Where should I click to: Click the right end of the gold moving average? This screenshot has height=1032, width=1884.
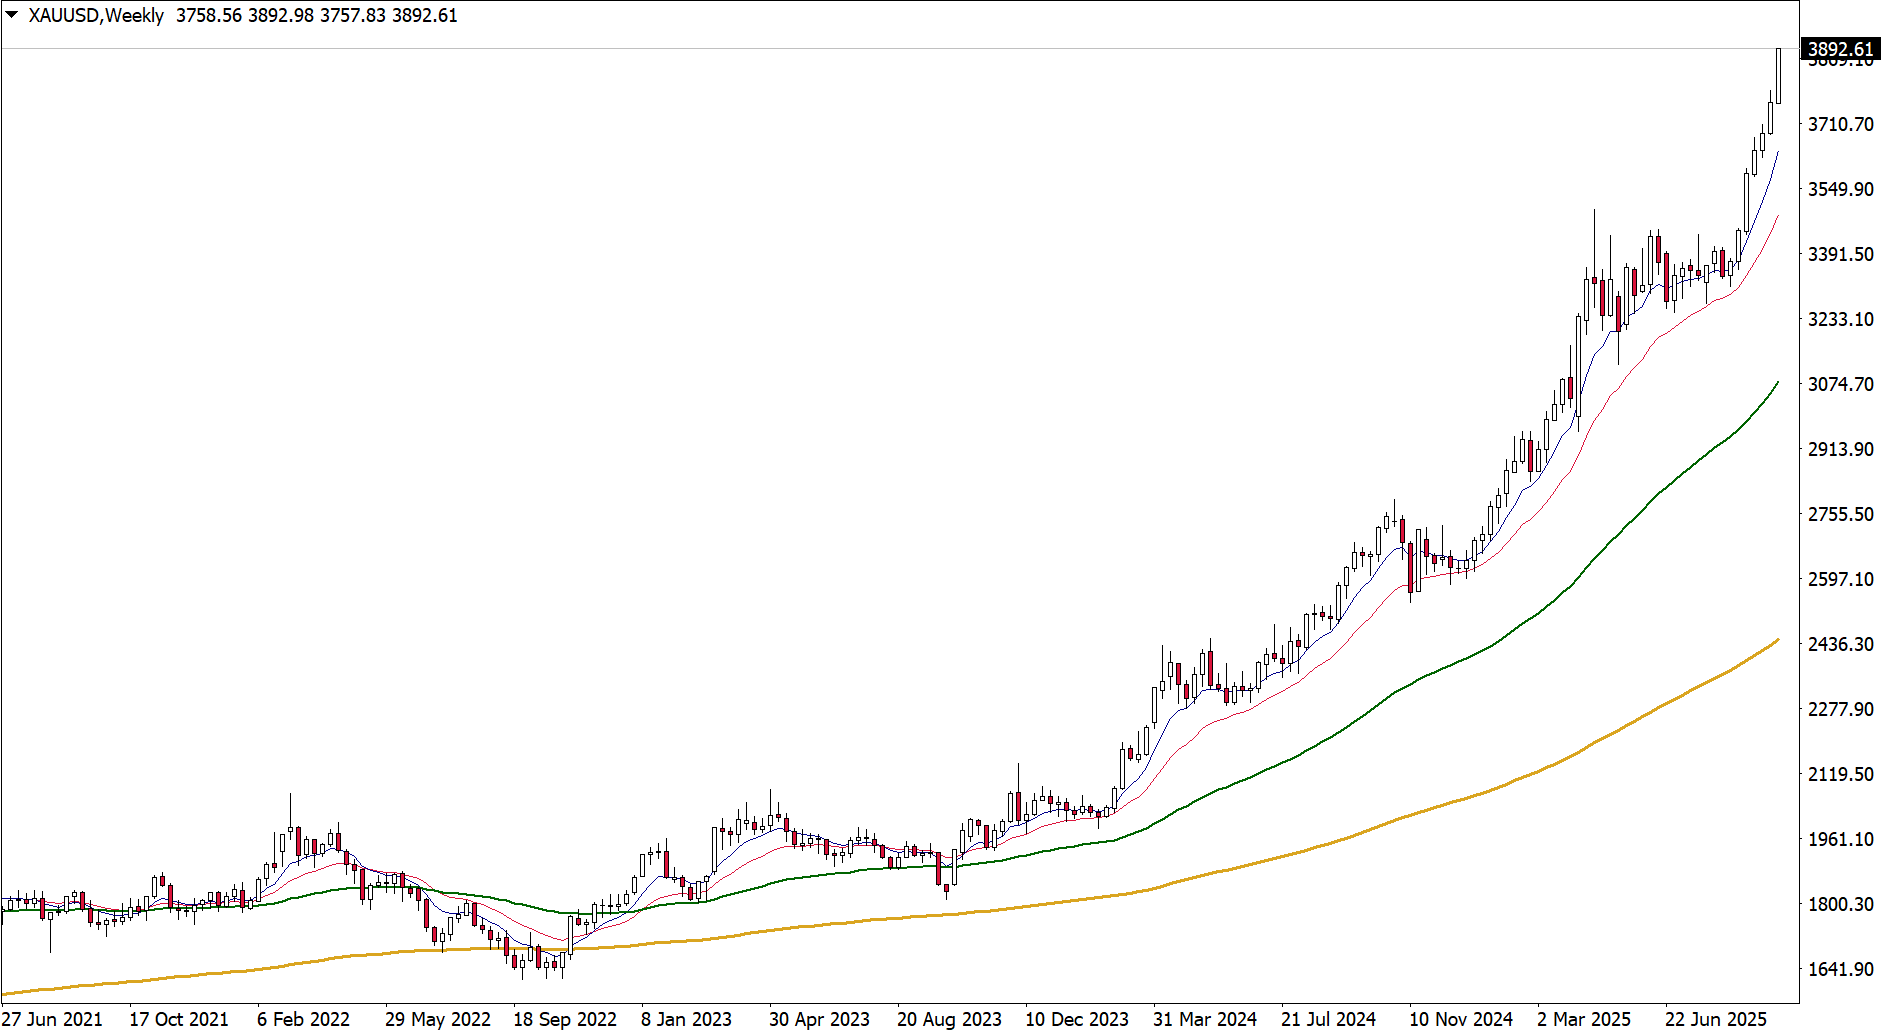click(x=1776, y=641)
